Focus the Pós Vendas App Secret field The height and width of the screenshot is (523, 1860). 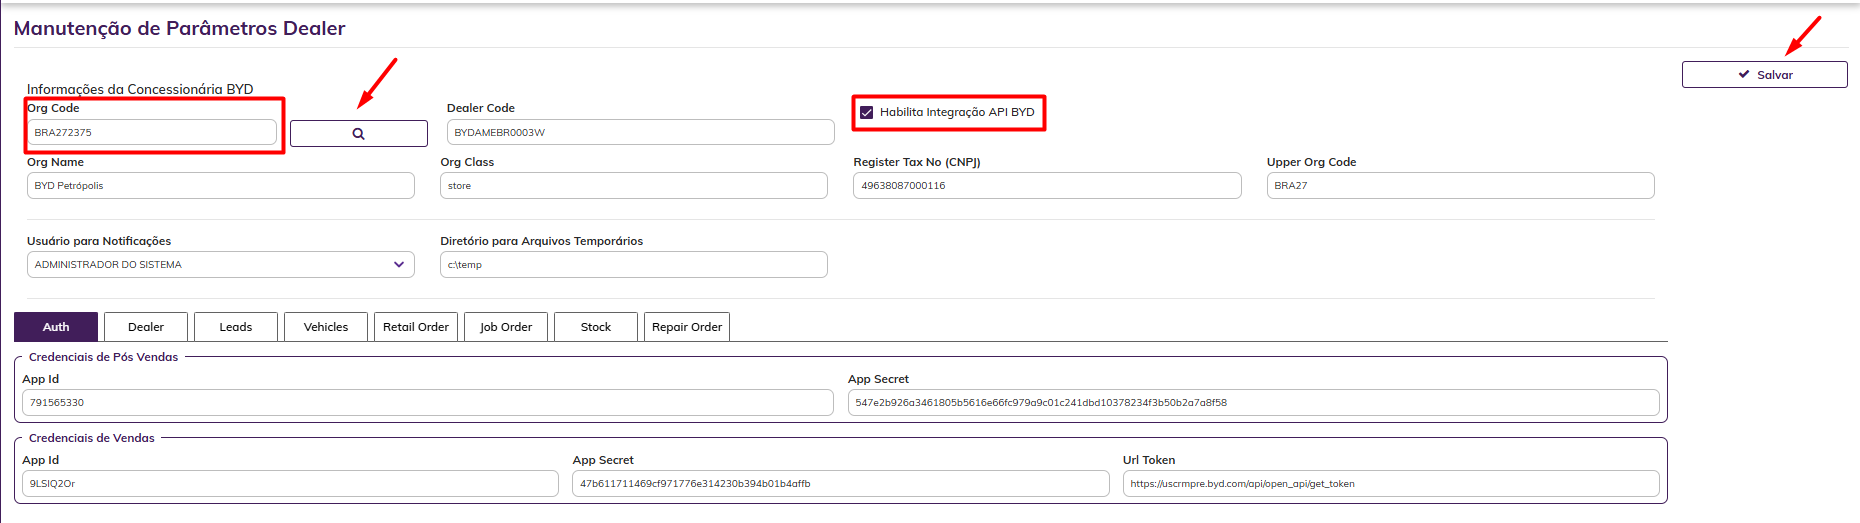[1253, 403]
